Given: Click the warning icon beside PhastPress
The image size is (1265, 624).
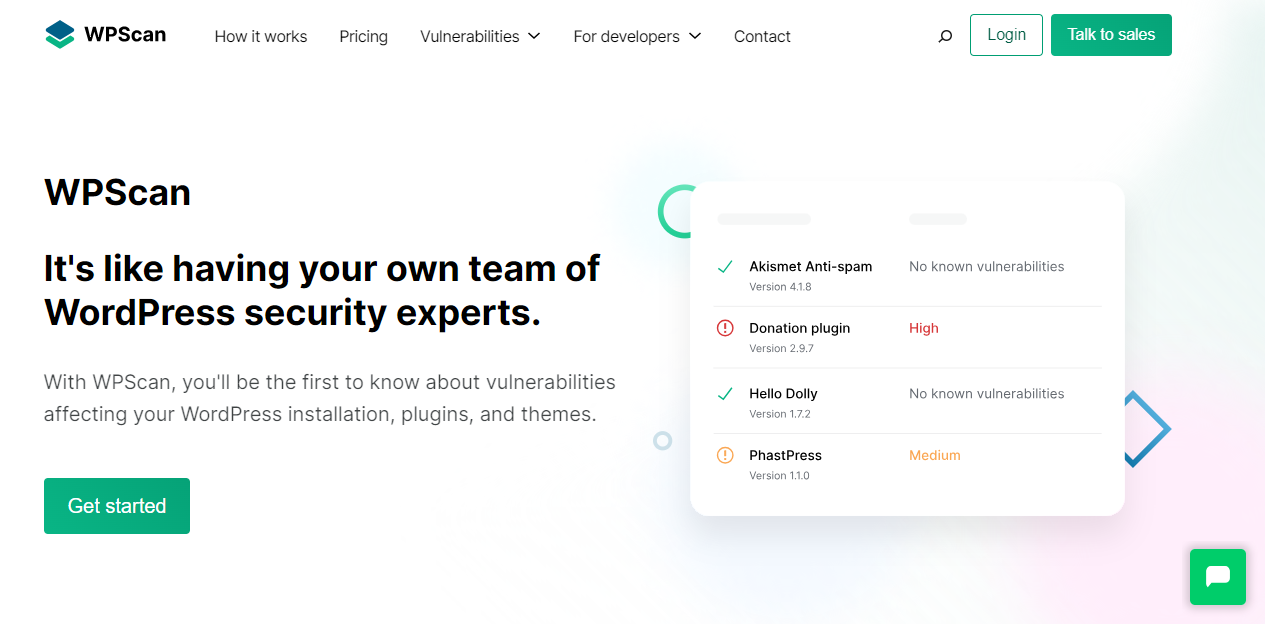Looking at the screenshot, I should [x=725, y=455].
